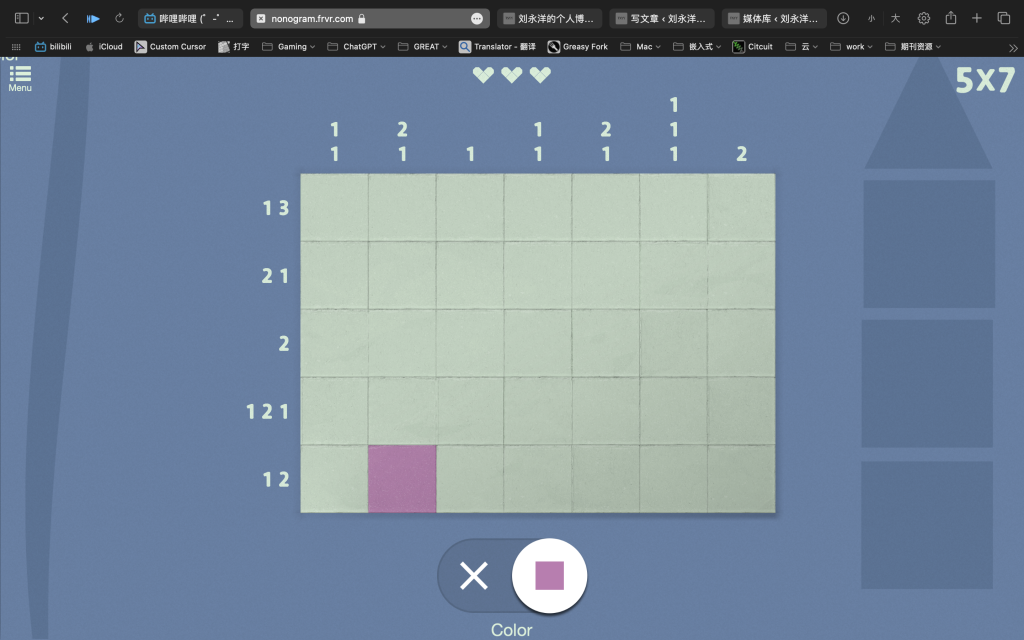
Task: Click the nonogram.frvr.com address bar
Action: point(360,18)
